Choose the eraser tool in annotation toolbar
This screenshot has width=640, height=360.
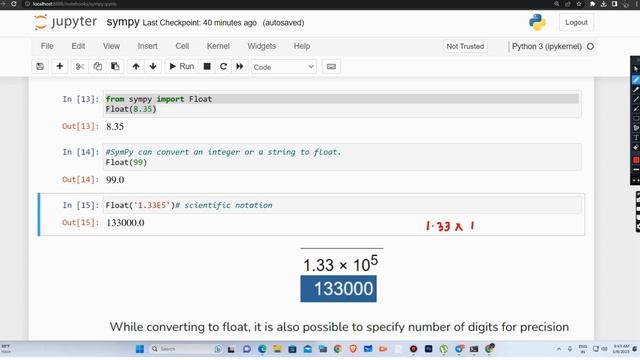636,148
